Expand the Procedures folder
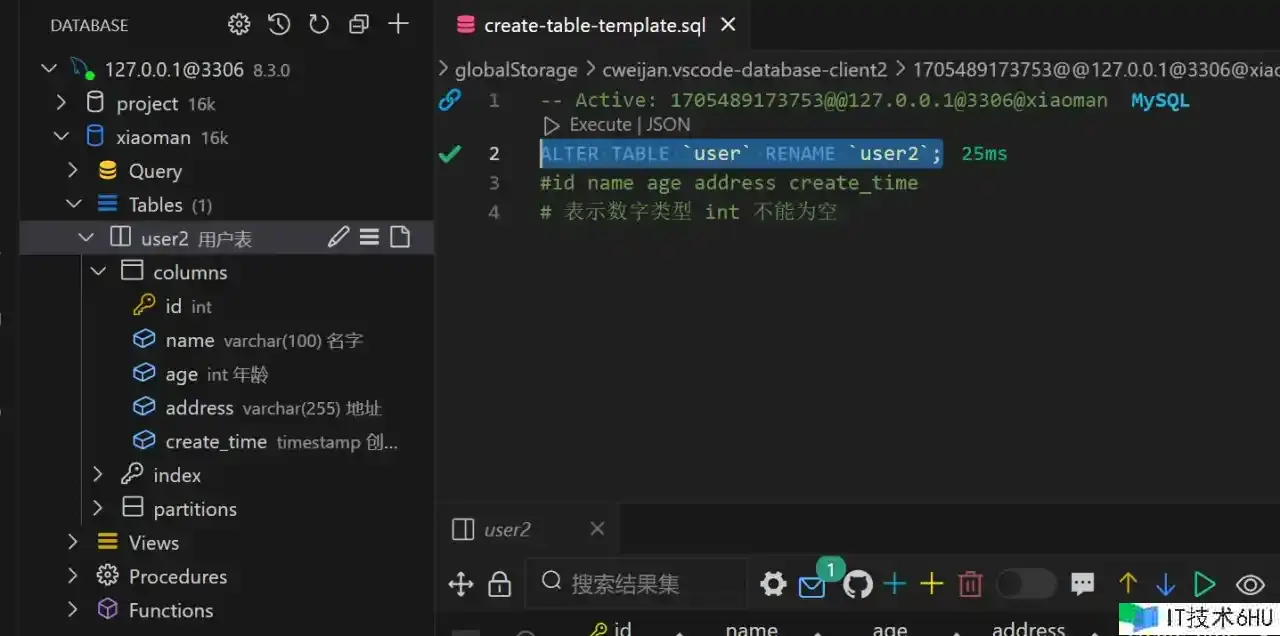The image size is (1280, 636). click(x=73, y=576)
